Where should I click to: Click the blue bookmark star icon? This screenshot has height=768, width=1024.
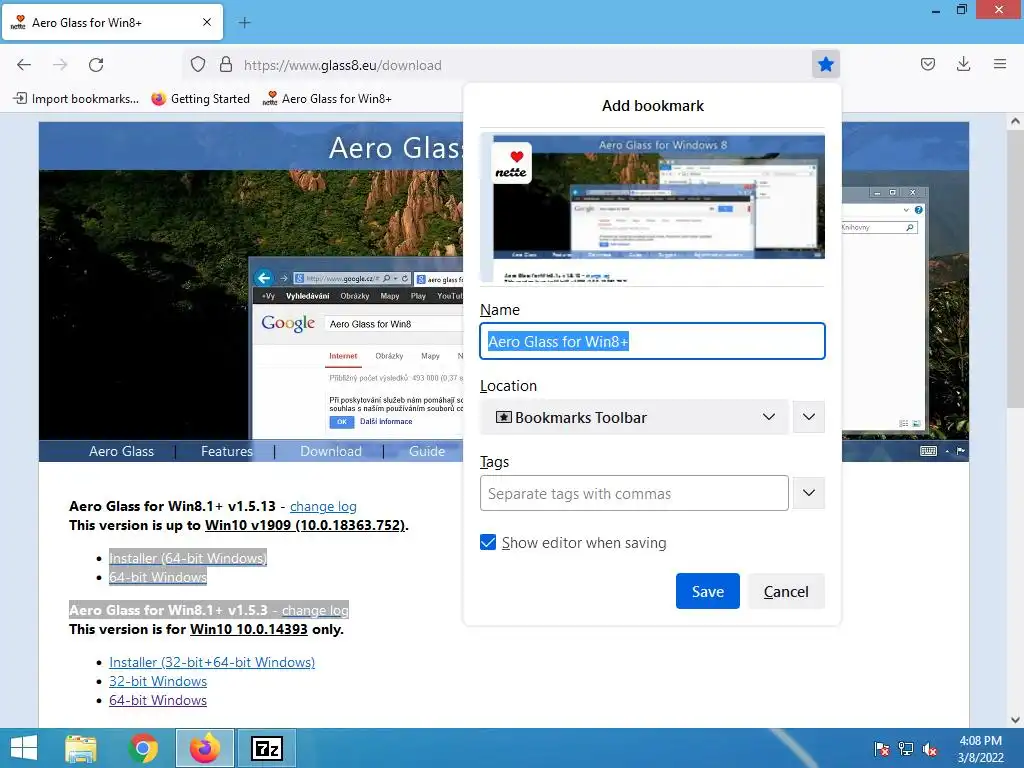click(x=825, y=64)
